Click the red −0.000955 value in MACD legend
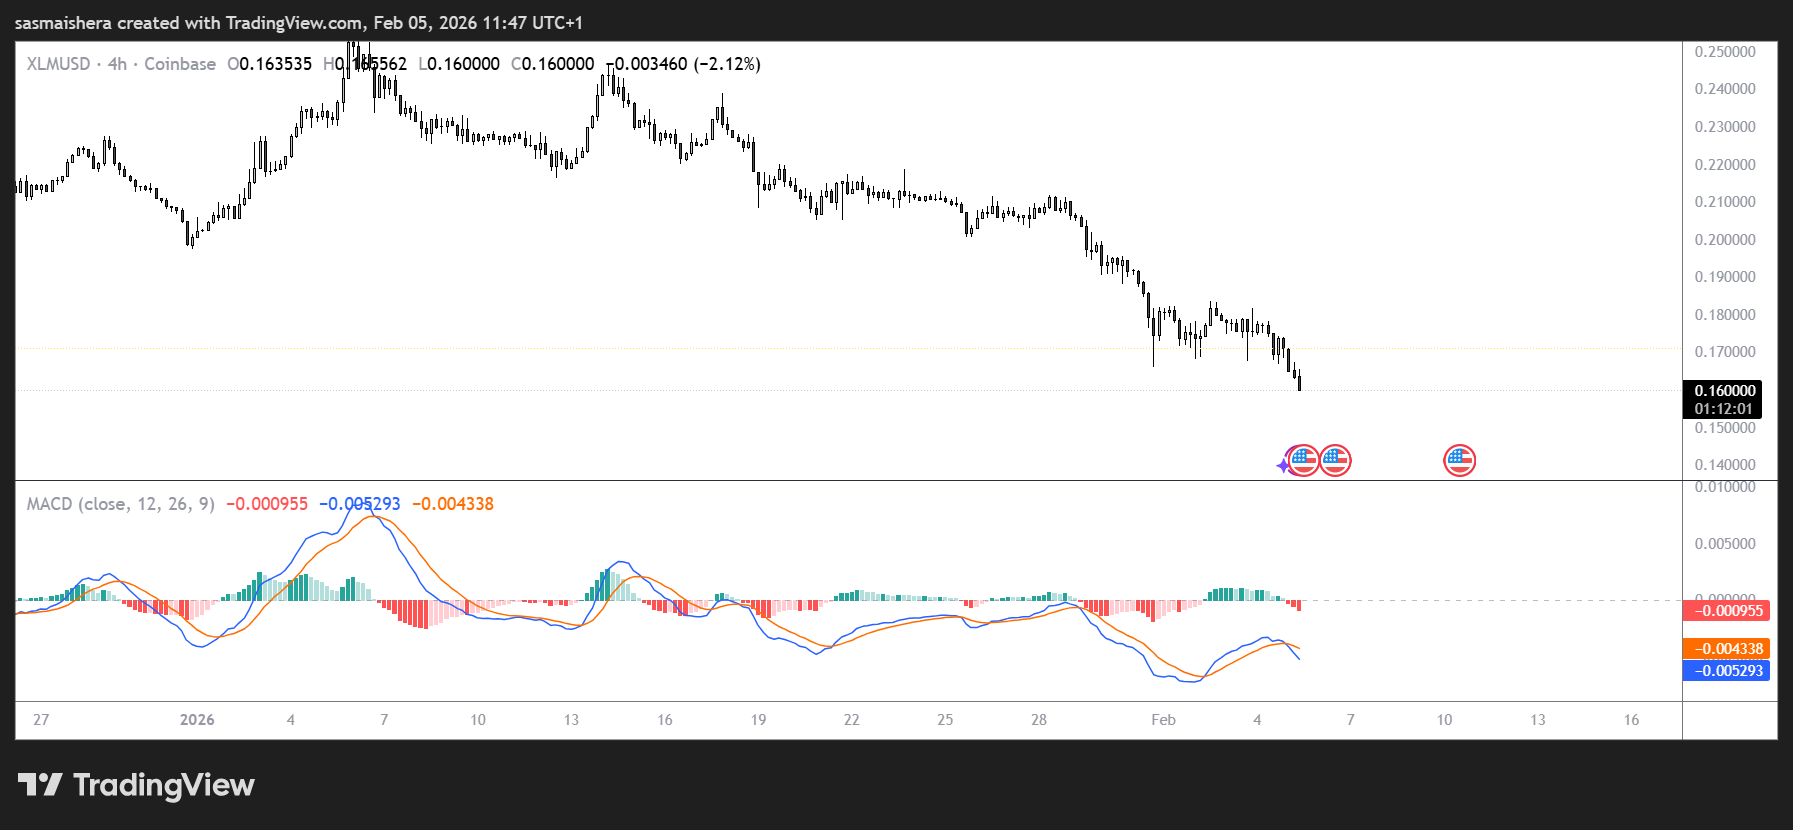 (267, 504)
